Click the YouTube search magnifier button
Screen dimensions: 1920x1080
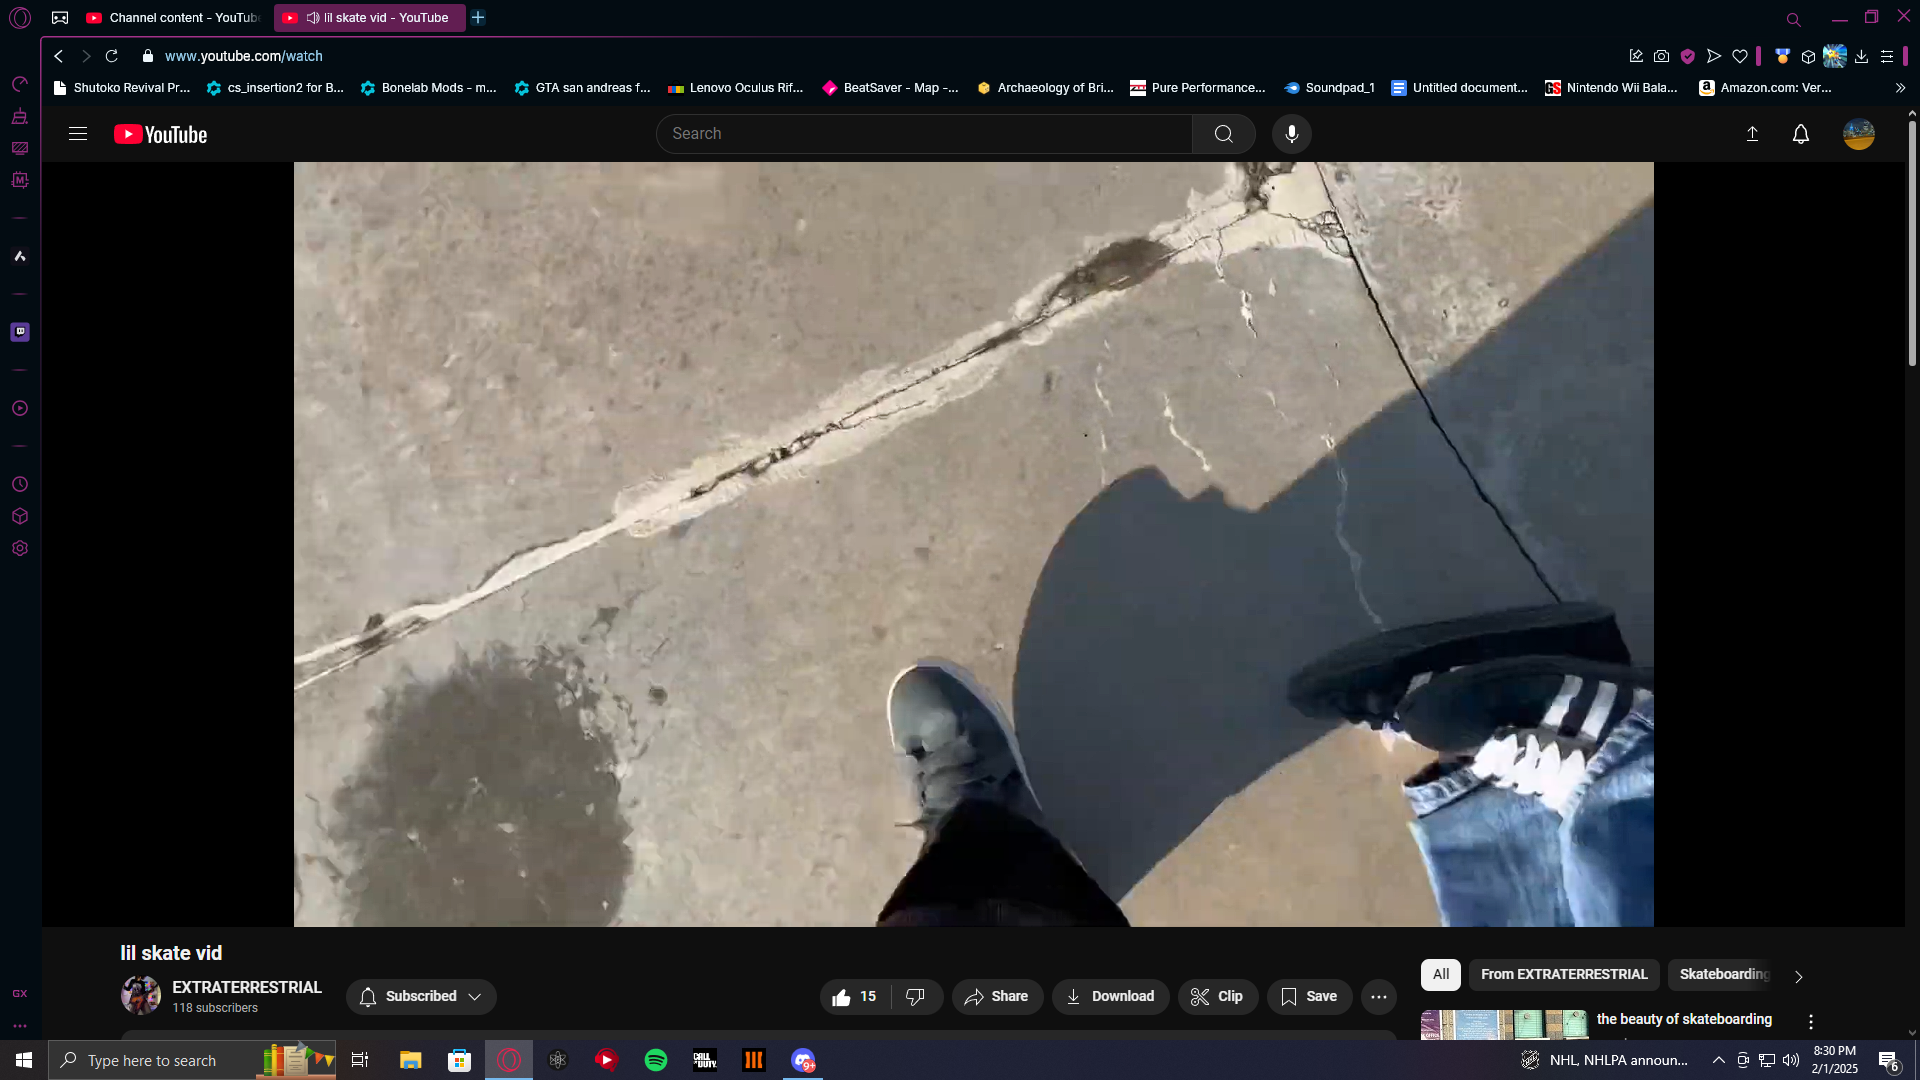[x=1223, y=134]
